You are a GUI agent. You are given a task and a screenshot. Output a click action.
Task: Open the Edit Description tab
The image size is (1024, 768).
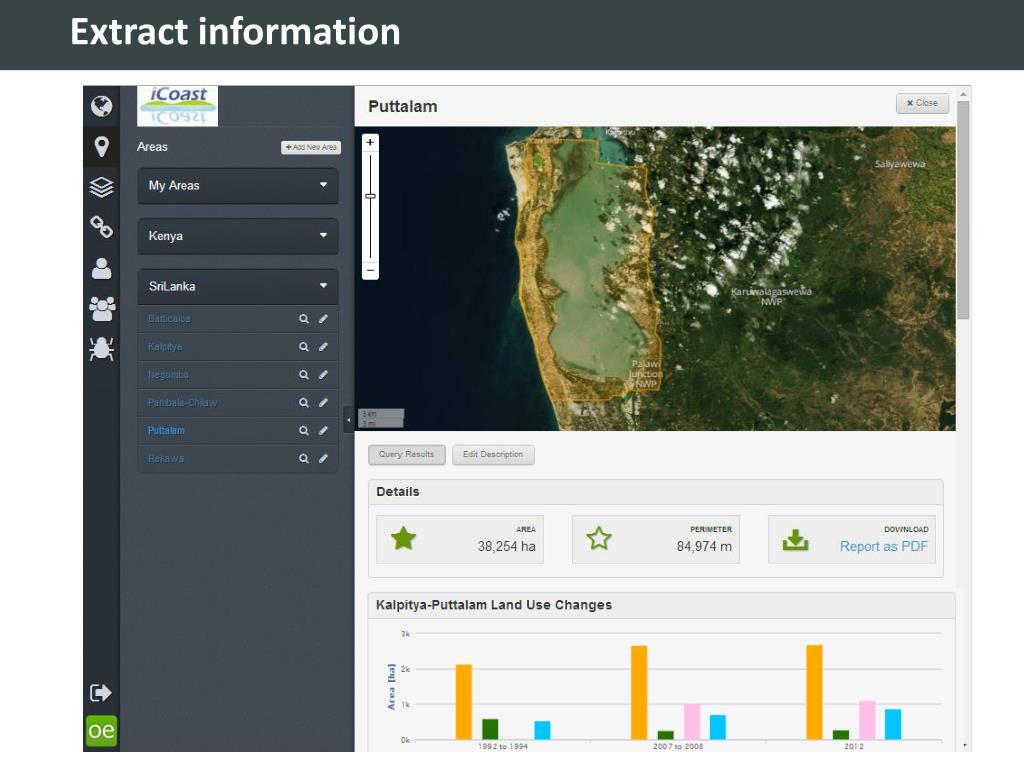point(493,454)
